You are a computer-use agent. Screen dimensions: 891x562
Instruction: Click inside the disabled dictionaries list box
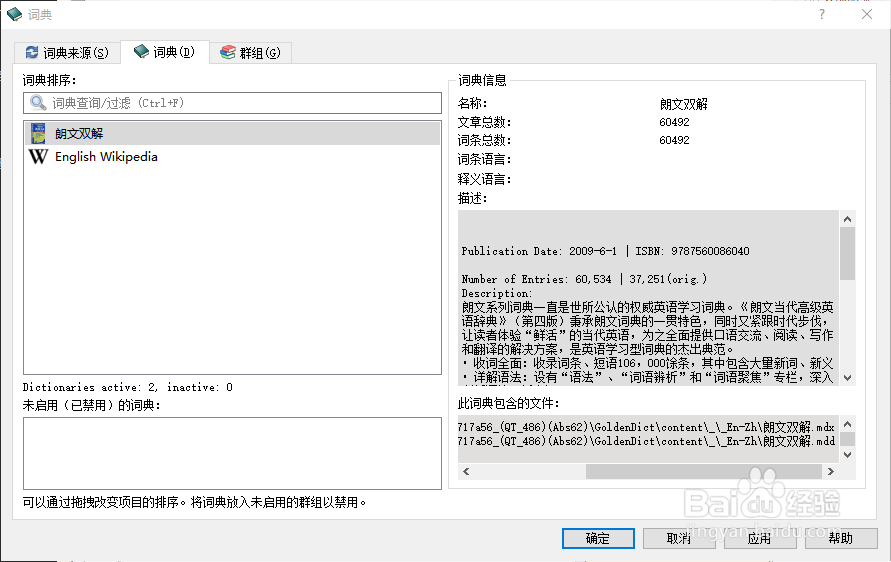pos(232,453)
